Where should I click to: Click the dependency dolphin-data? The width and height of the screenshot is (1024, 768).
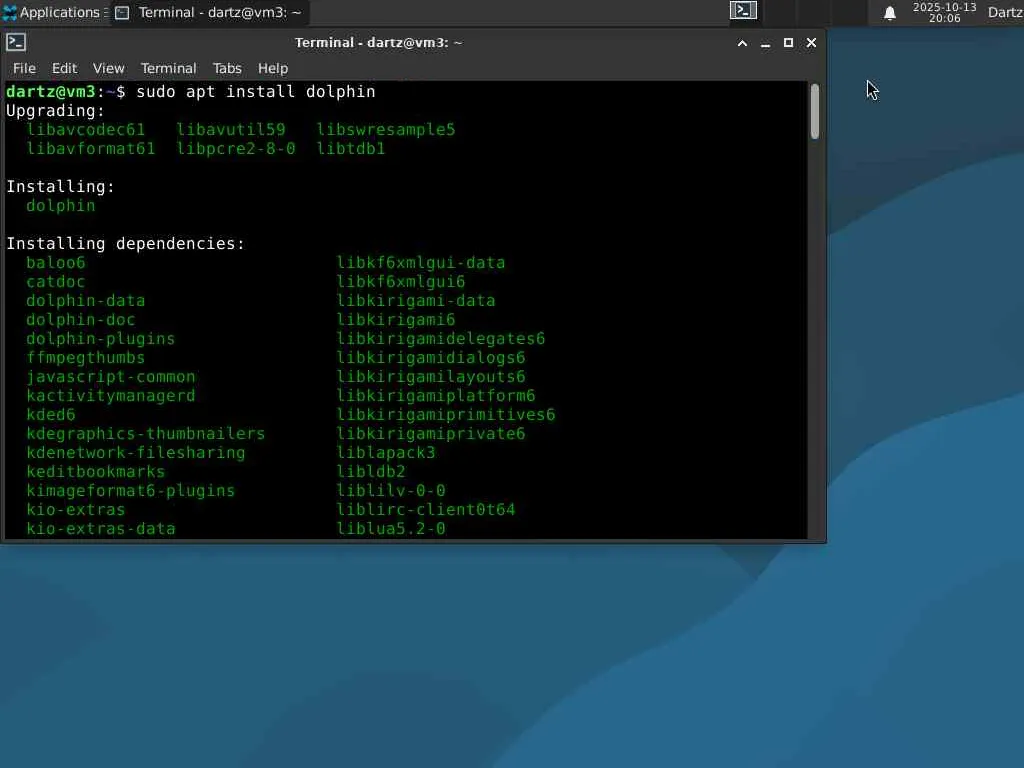[86, 300]
